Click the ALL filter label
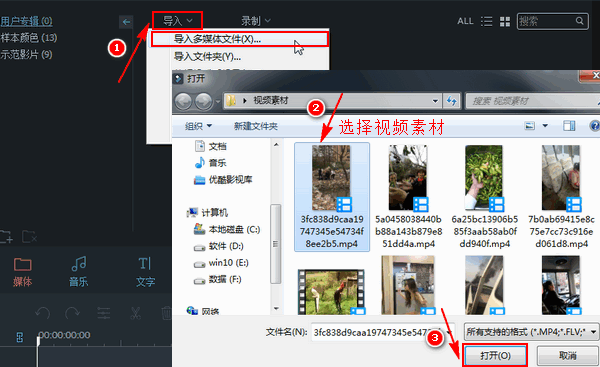Image resolution: width=600 pixels, height=367 pixels. [x=465, y=21]
